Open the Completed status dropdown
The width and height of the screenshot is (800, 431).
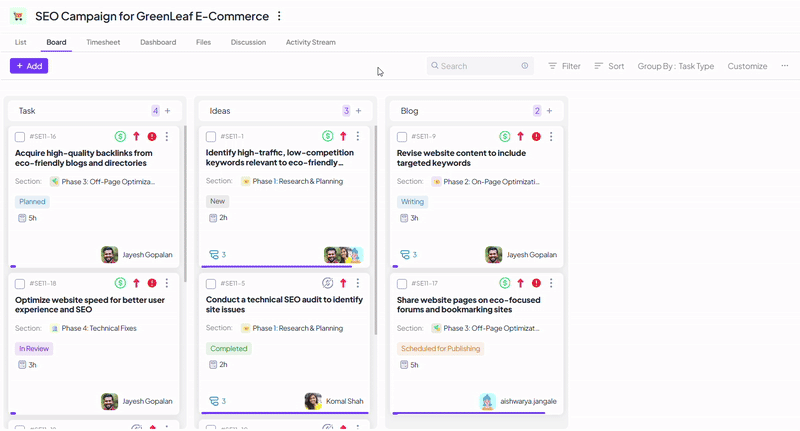[x=229, y=348]
